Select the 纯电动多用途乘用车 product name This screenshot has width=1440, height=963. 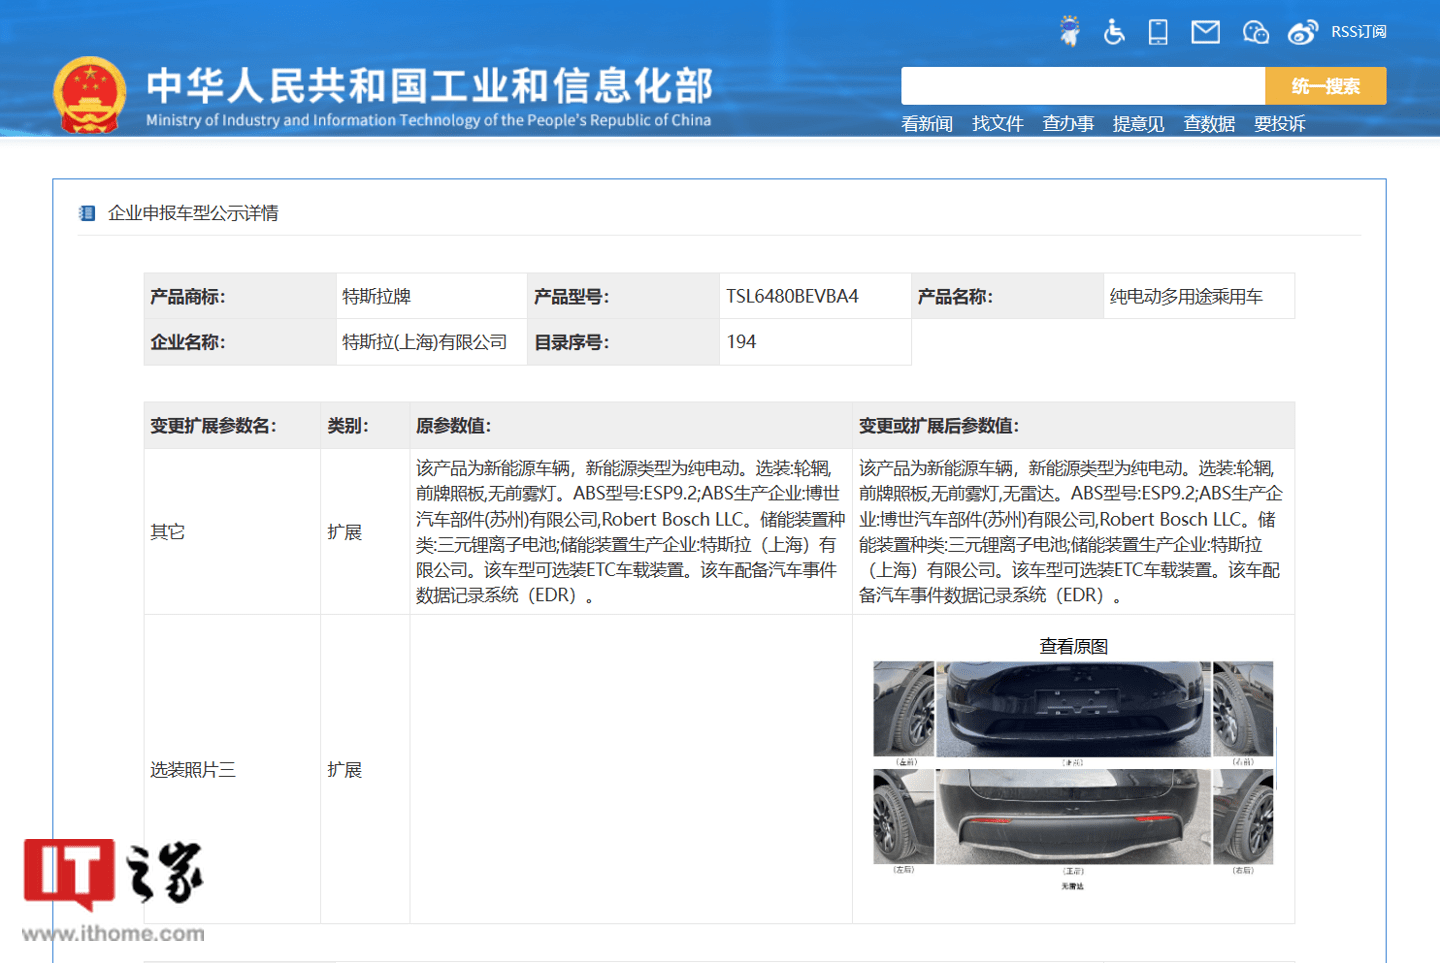[x=1186, y=297]
